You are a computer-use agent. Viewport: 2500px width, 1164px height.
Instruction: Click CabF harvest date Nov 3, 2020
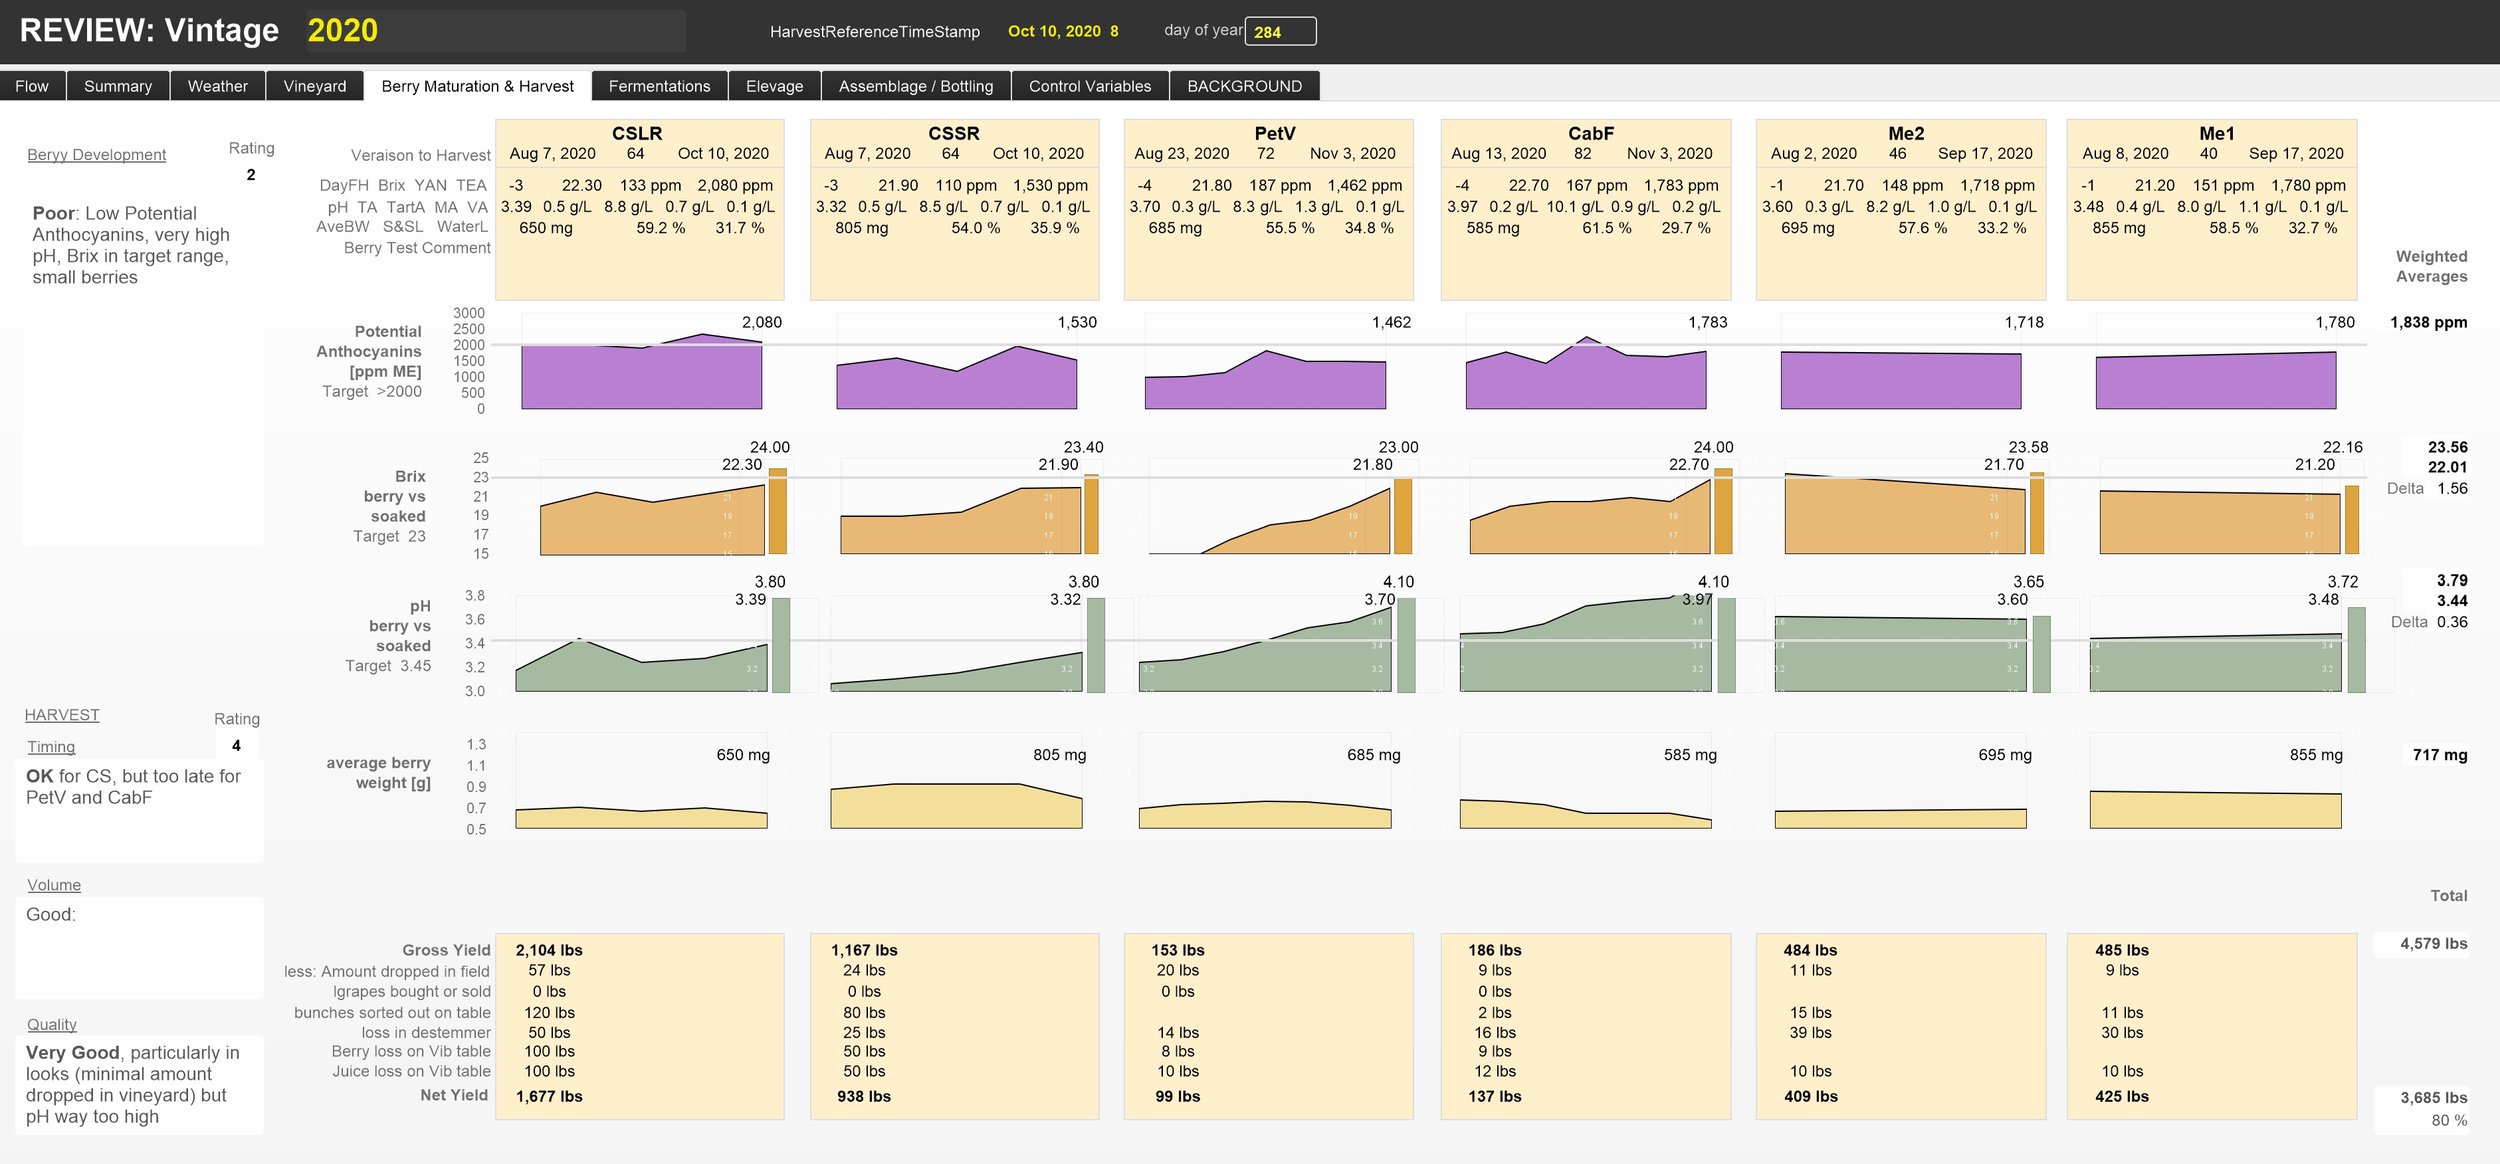click(x=1670, y=153)
